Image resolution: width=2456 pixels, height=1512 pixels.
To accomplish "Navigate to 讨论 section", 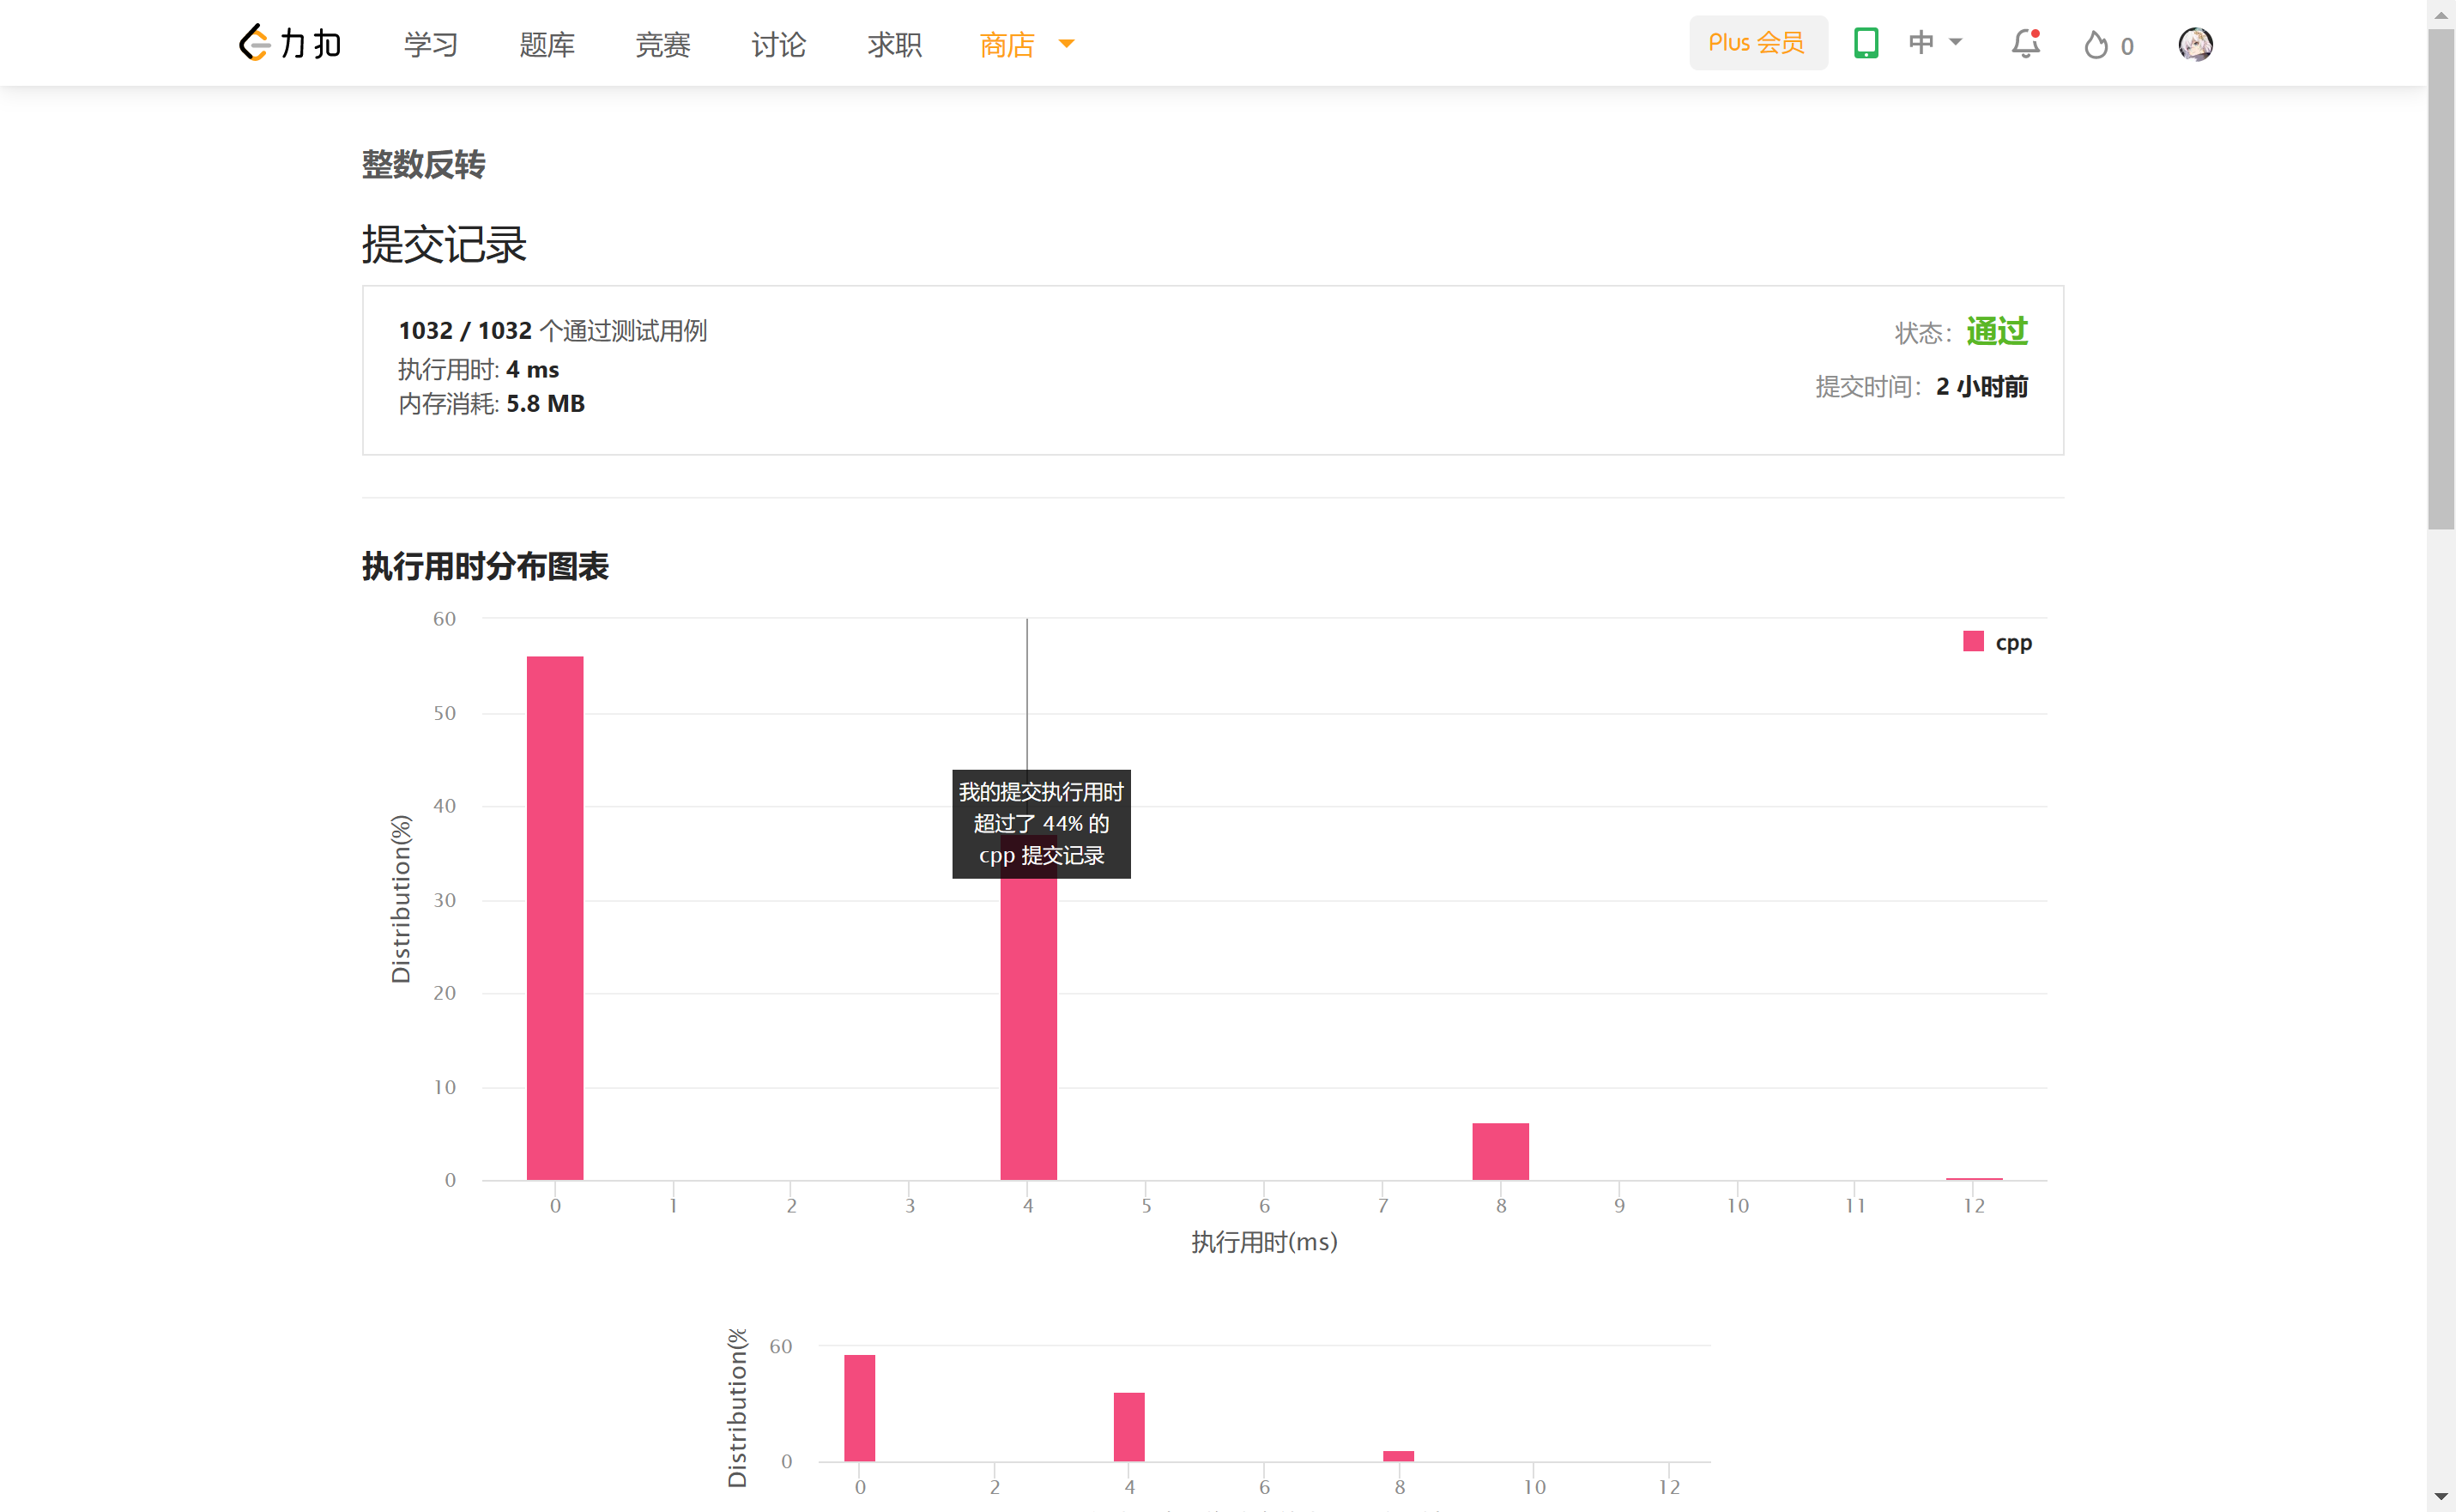I will 778,44.
